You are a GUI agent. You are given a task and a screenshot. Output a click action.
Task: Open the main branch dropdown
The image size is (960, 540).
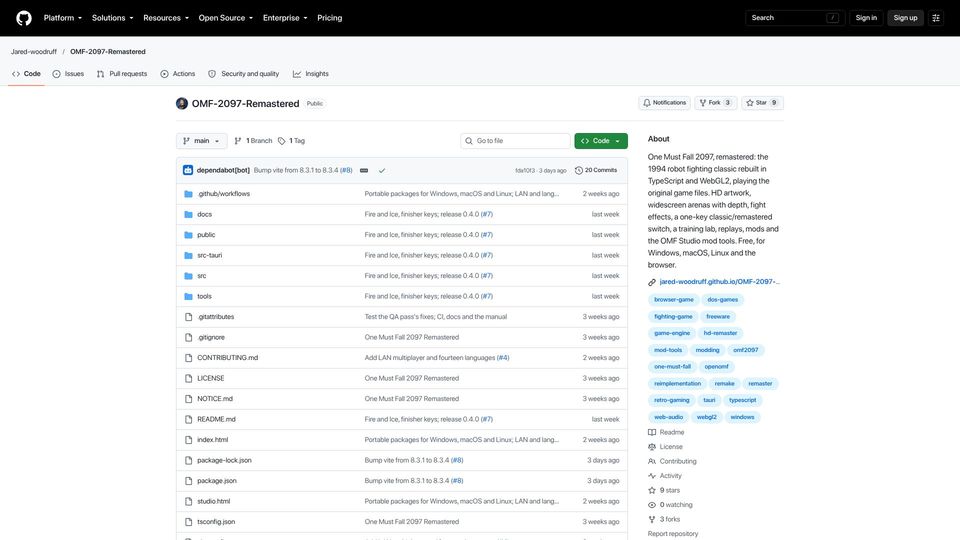pyautogui.click(x=201, y=141)
